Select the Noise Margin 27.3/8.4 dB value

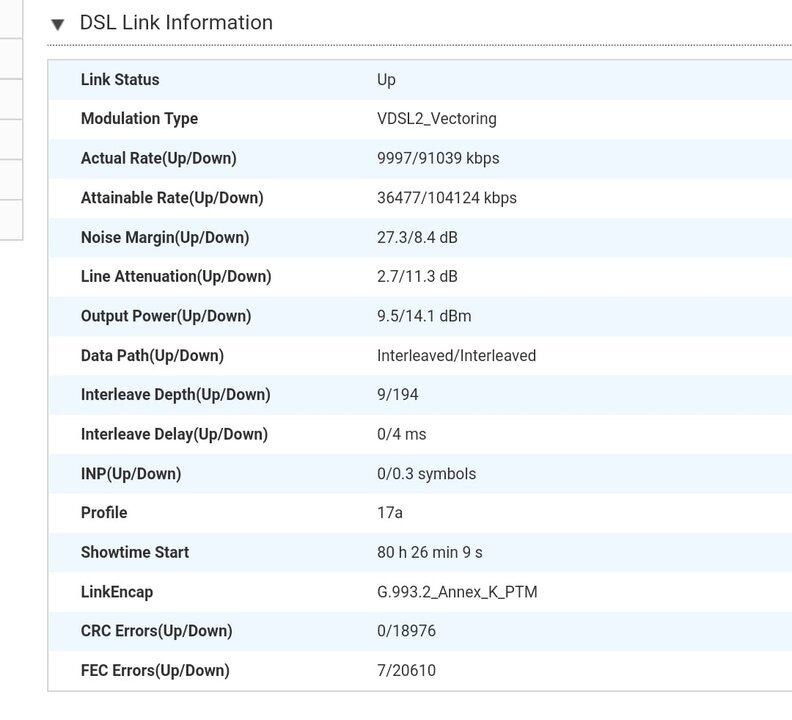click(x=417, y=237)
